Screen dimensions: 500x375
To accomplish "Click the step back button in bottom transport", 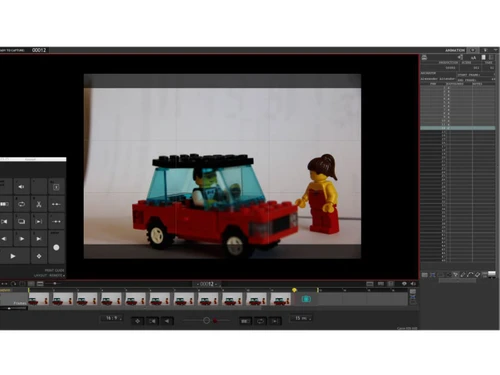I will point(167,321).
